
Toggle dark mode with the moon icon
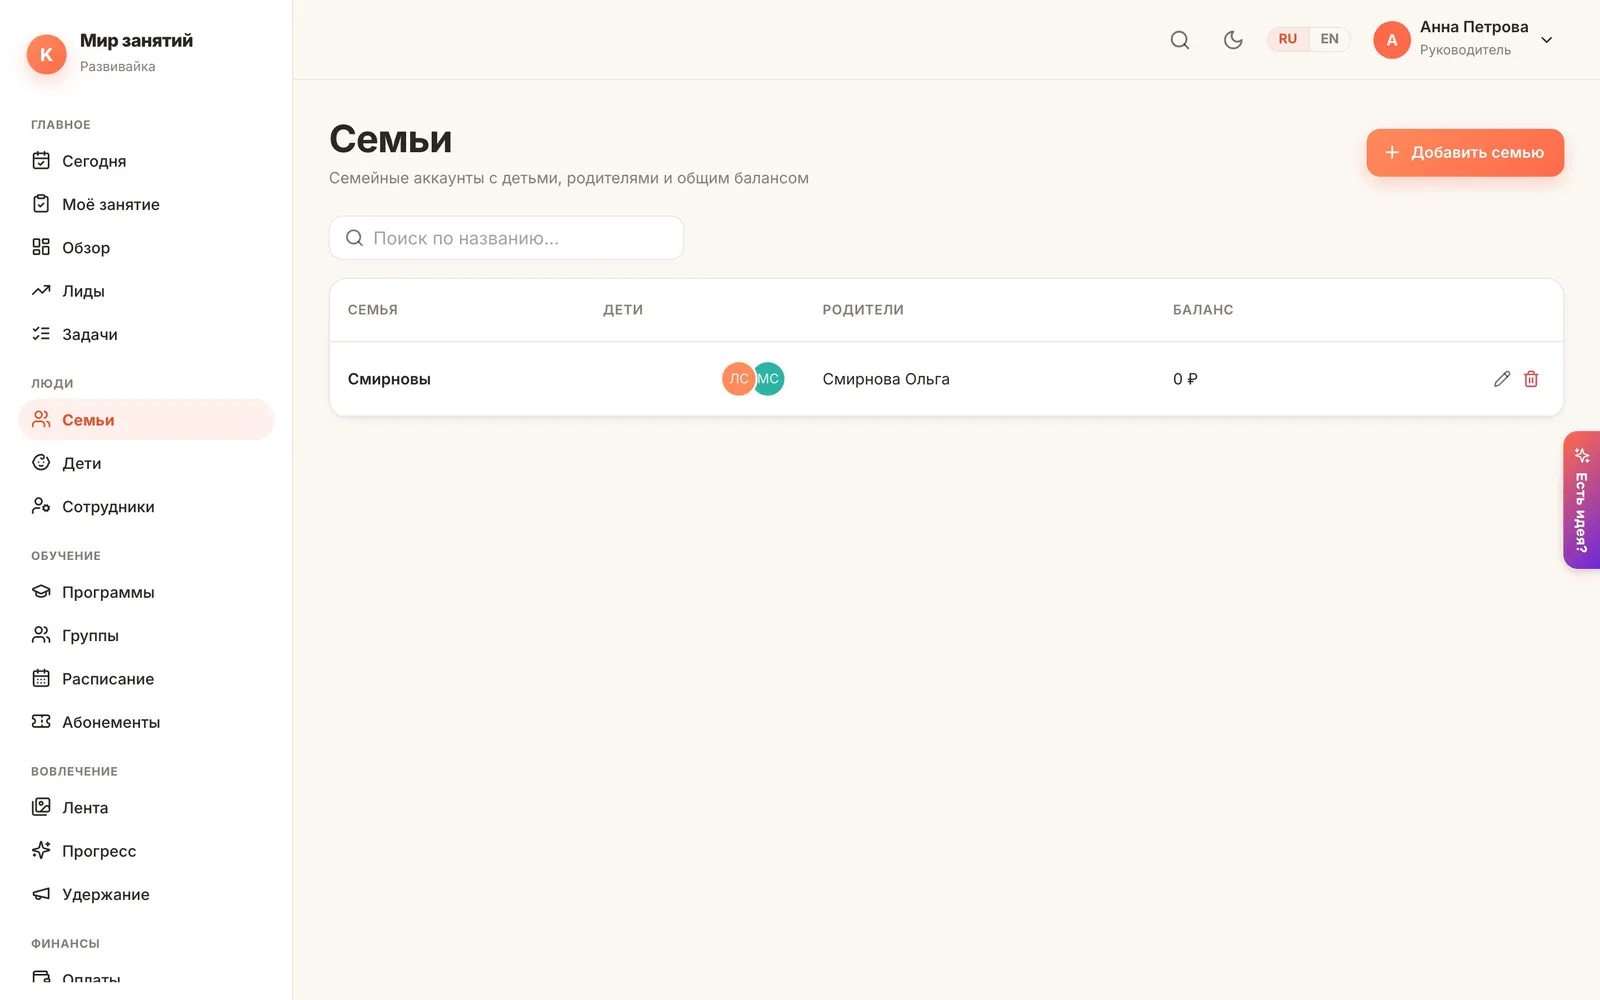1233,40
